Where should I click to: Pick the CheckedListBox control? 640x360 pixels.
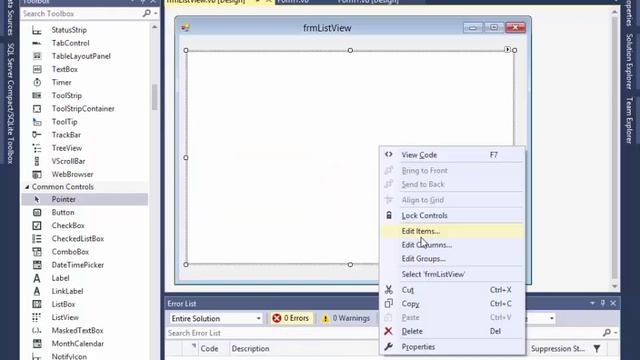point(78,238)
